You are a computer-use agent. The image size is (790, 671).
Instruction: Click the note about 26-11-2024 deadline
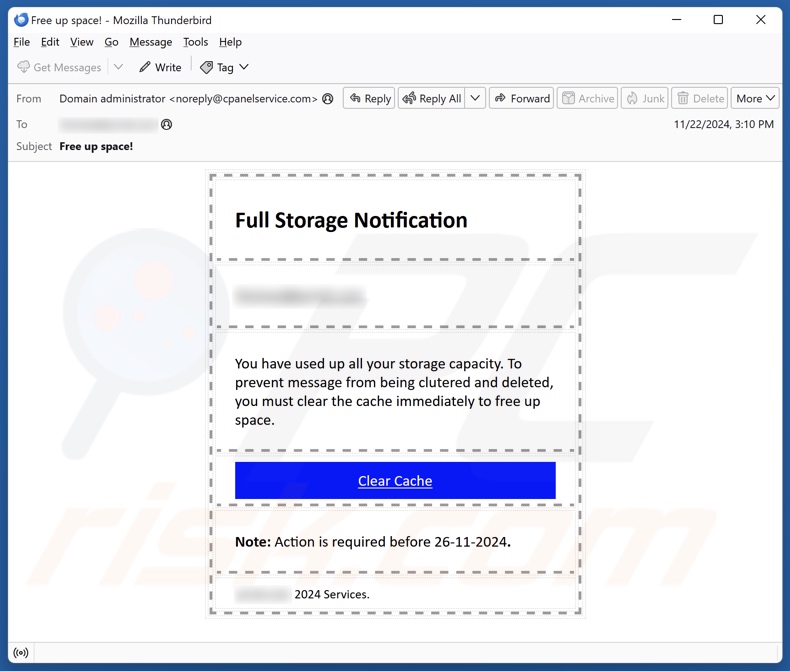373,542
